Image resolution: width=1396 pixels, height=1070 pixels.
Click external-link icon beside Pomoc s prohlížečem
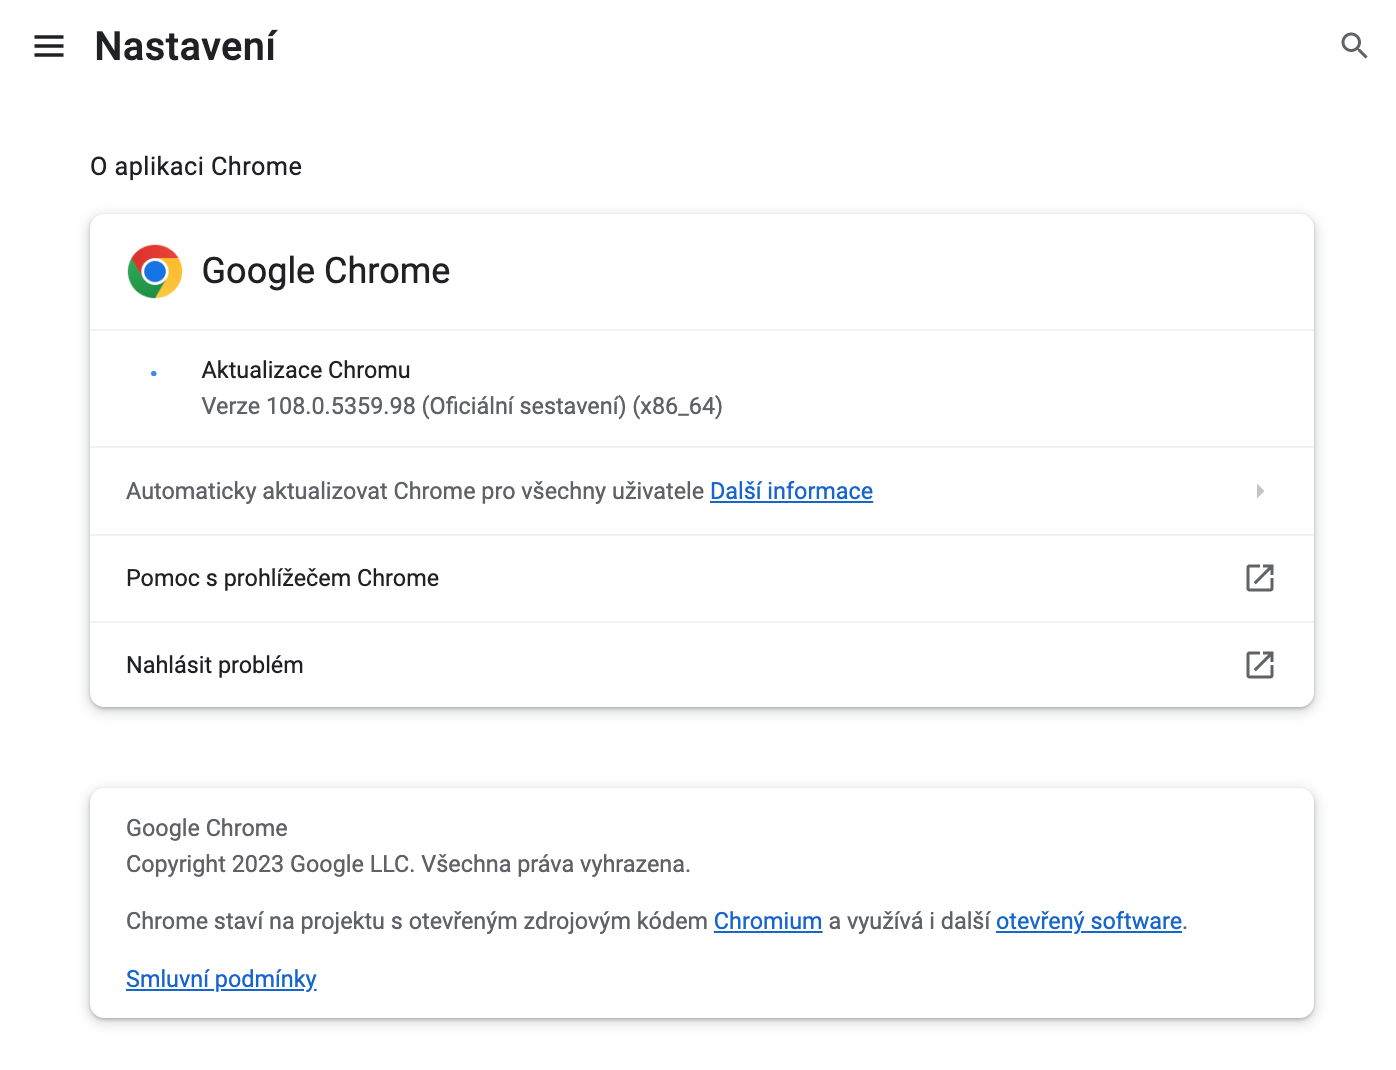click(1259, 578)
